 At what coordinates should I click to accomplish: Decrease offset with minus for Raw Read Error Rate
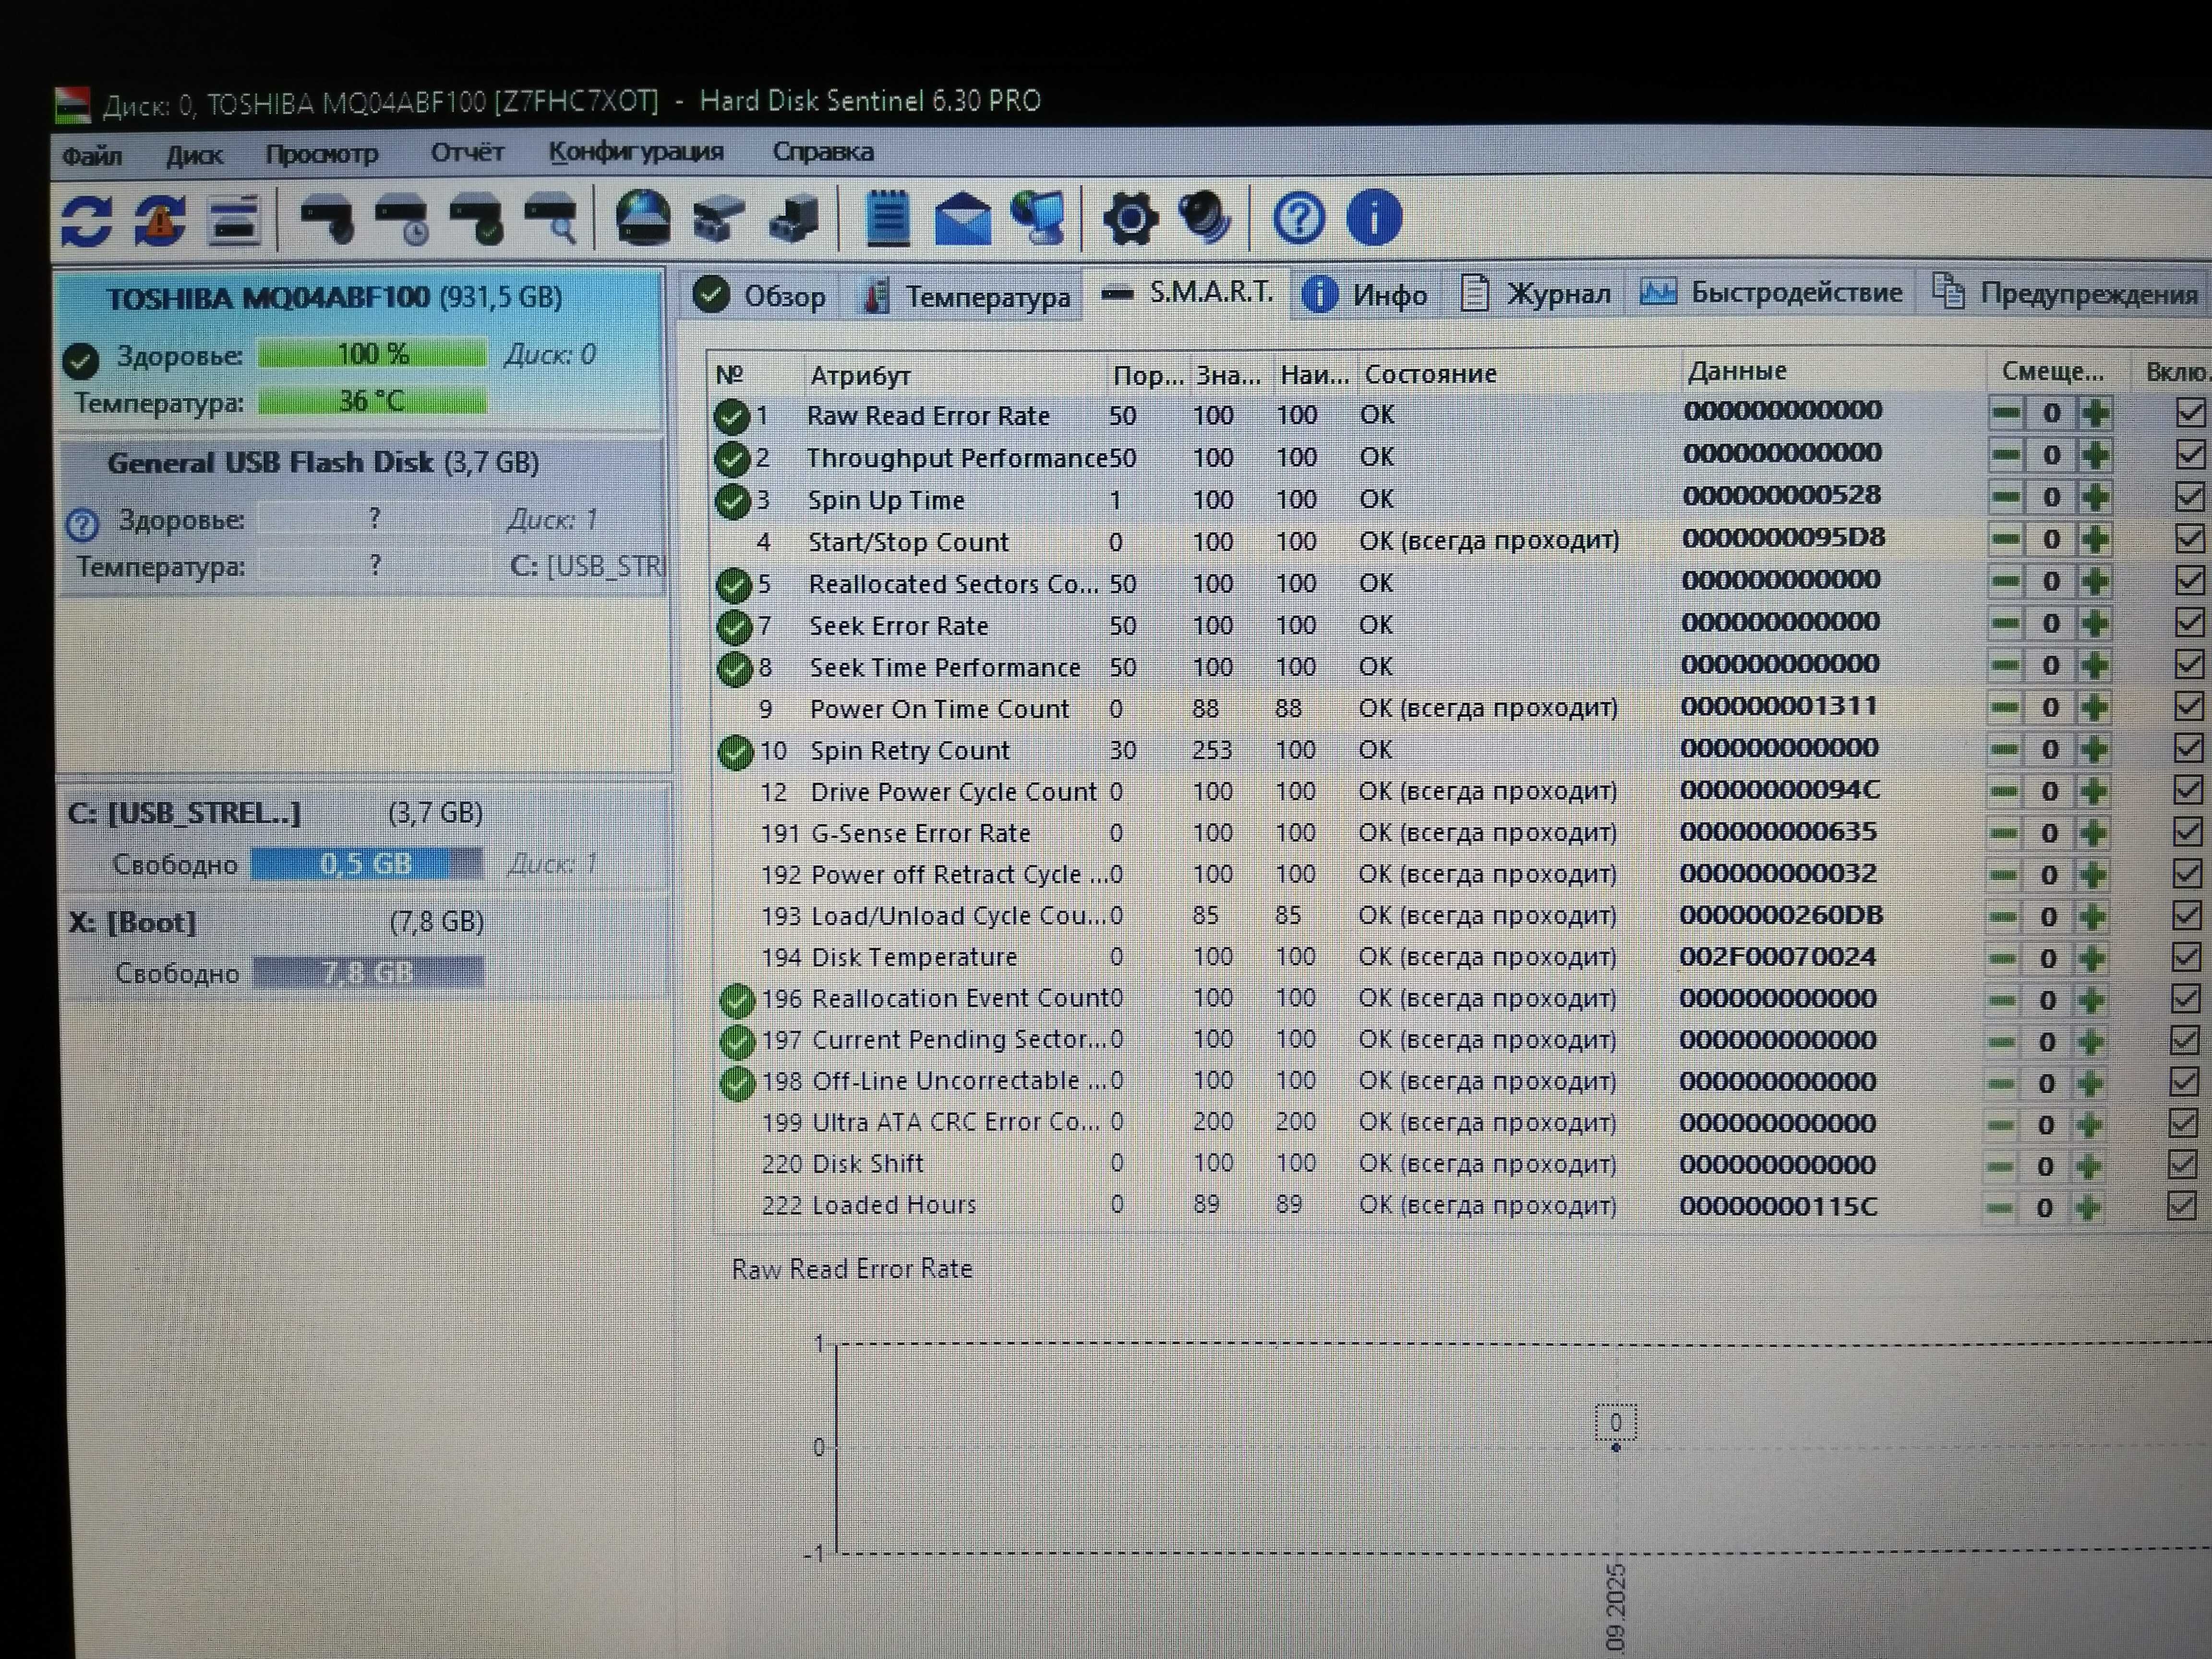[x=2007, y=413]
